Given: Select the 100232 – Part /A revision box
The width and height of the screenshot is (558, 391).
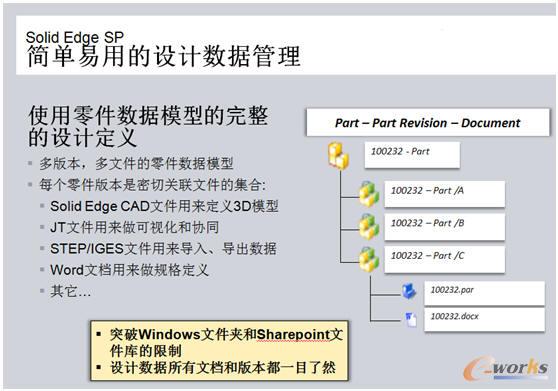Looking at the screenshot, I should 444,194.
